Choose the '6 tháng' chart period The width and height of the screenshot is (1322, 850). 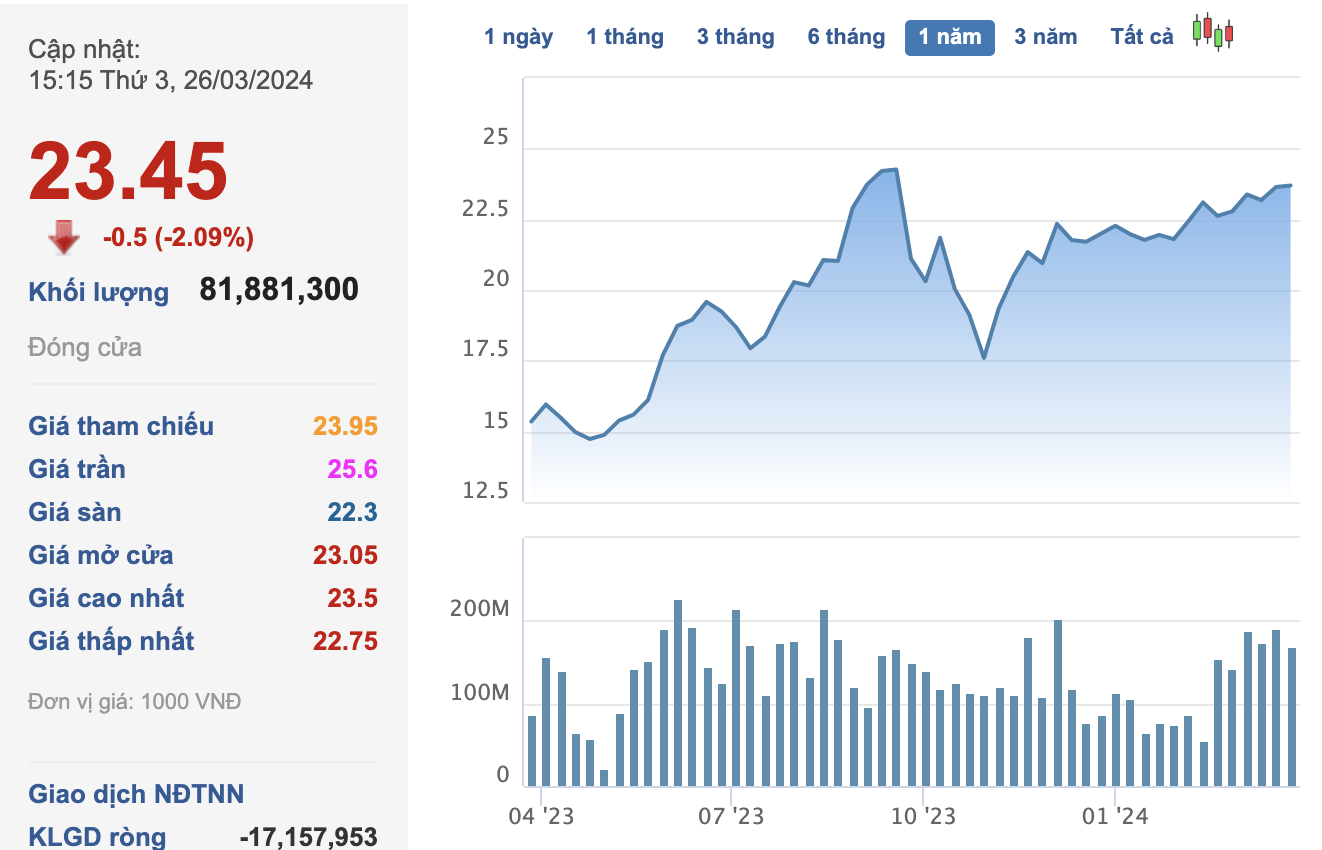coord(846,37)
